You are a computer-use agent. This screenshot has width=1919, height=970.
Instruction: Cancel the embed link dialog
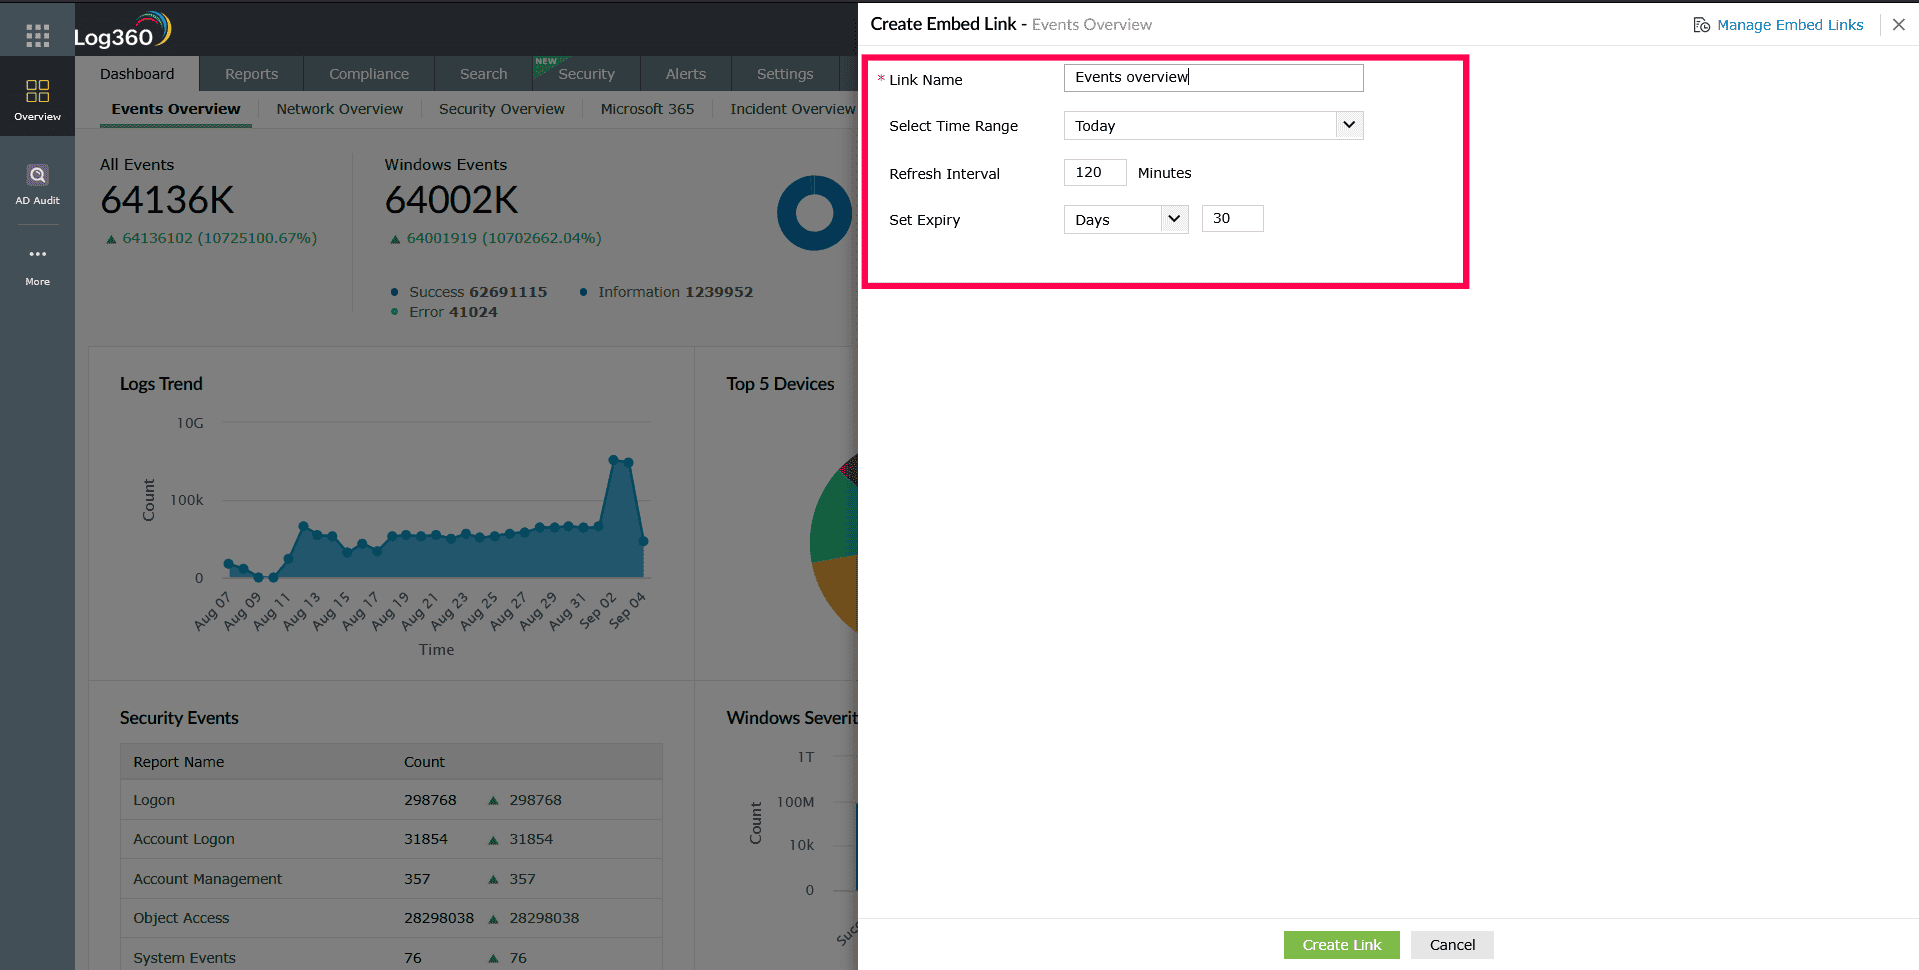click(1451, 944)
